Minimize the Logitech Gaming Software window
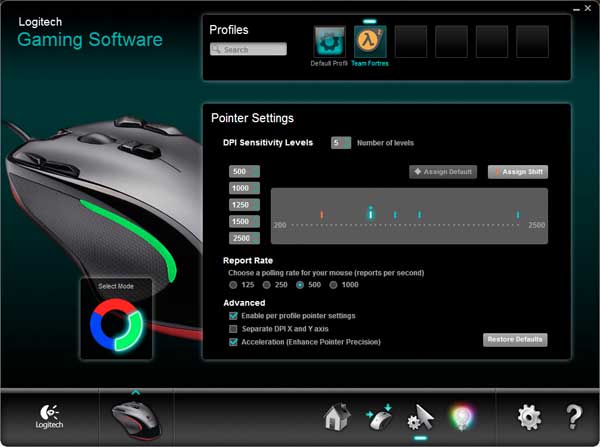 coord(577,9)
